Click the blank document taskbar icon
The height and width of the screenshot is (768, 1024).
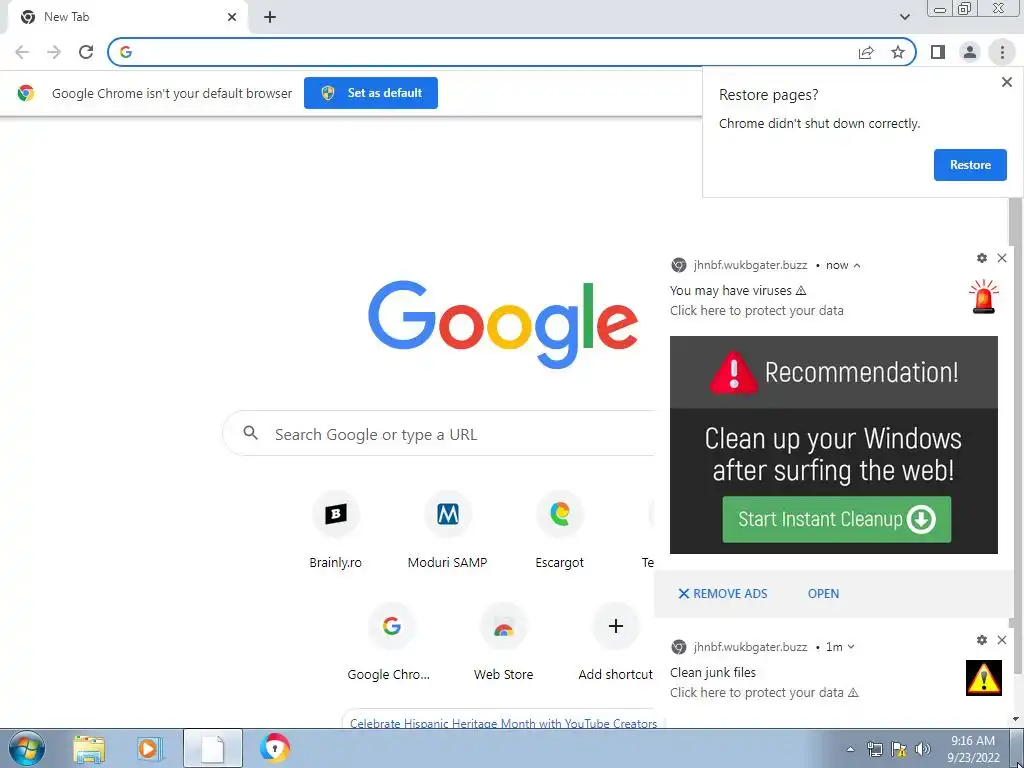click(x=212, y=748)
